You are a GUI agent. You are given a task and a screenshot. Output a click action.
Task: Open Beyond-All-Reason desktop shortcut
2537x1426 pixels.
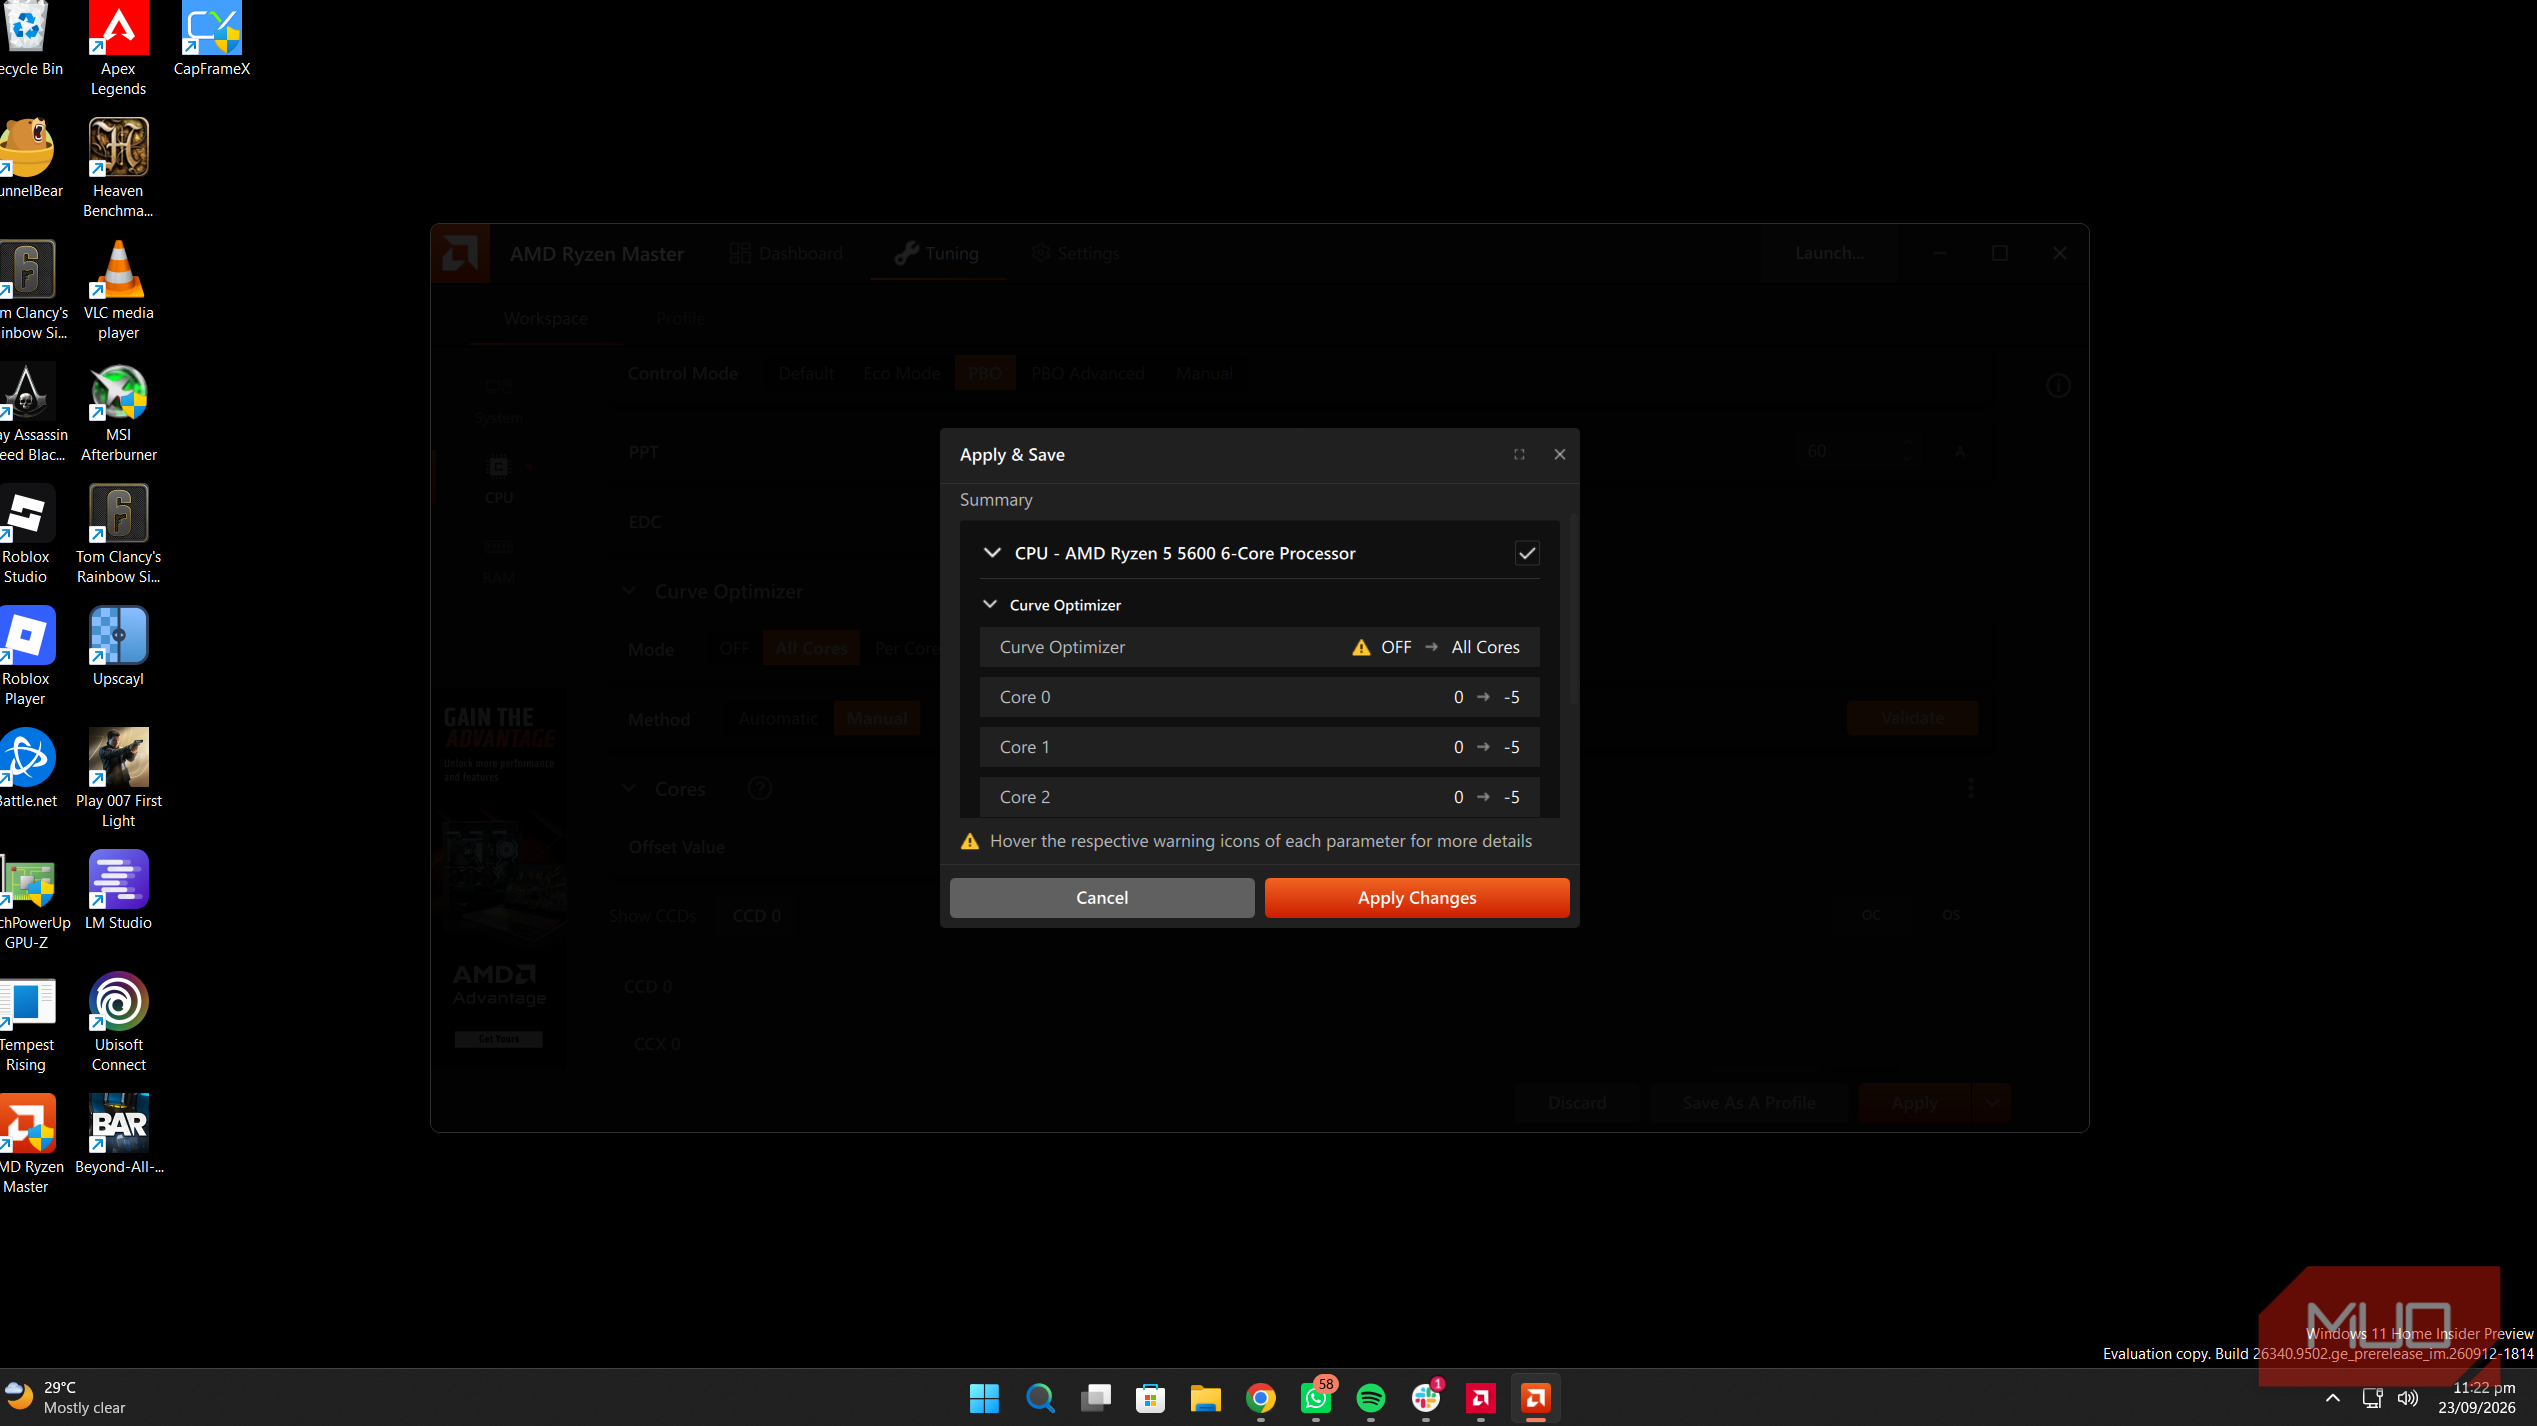118,1134
